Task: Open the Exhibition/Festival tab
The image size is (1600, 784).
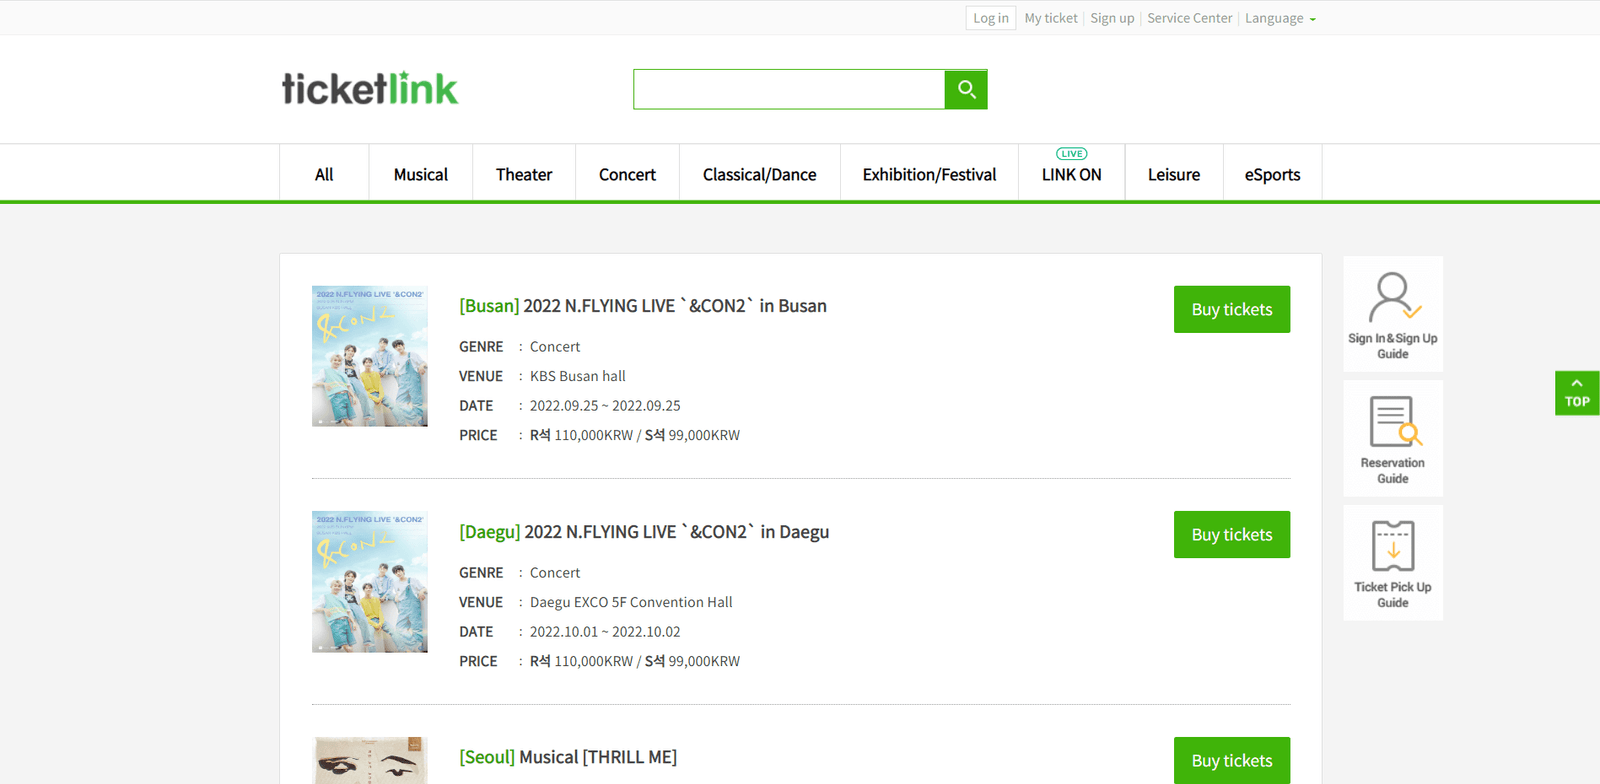Action: 929,174
